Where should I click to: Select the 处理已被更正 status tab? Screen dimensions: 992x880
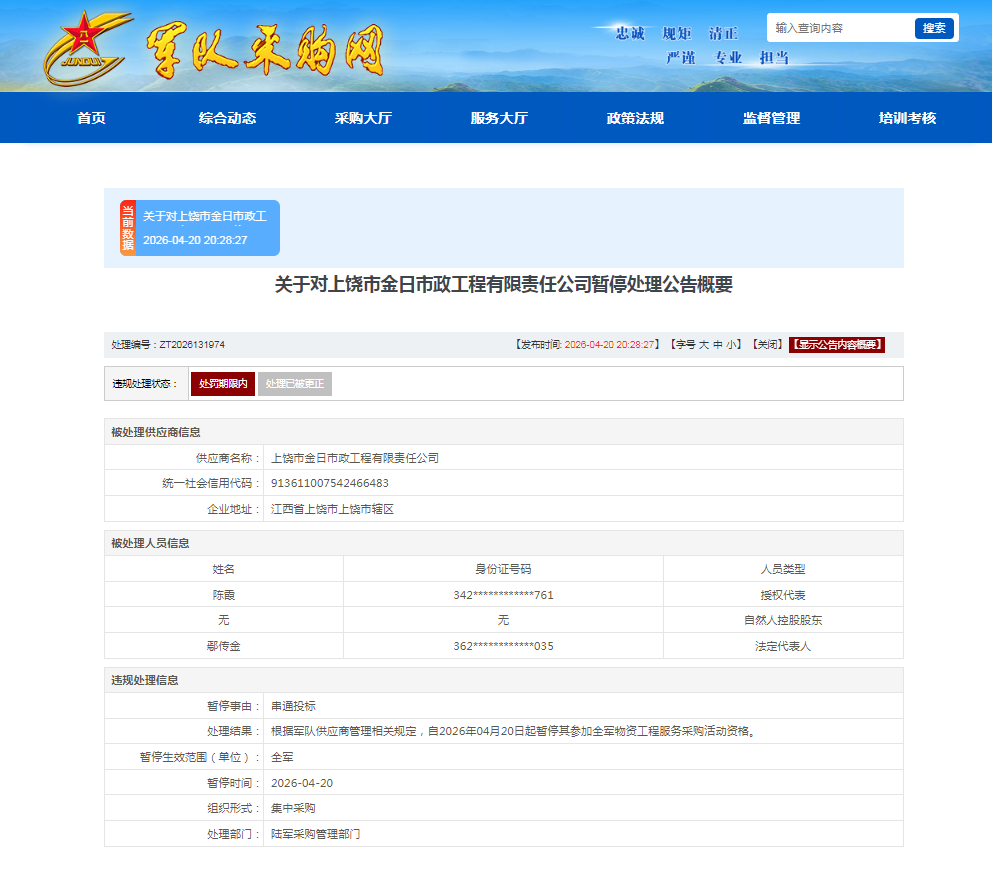(295, 384)
